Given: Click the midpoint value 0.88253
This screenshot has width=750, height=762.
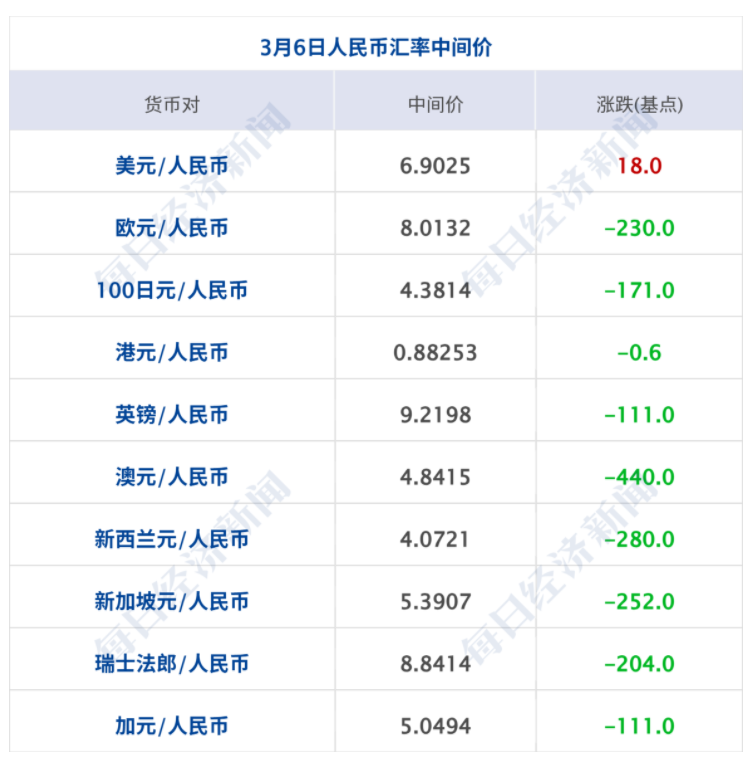Looking at the screenshot, I should (435, 352).
